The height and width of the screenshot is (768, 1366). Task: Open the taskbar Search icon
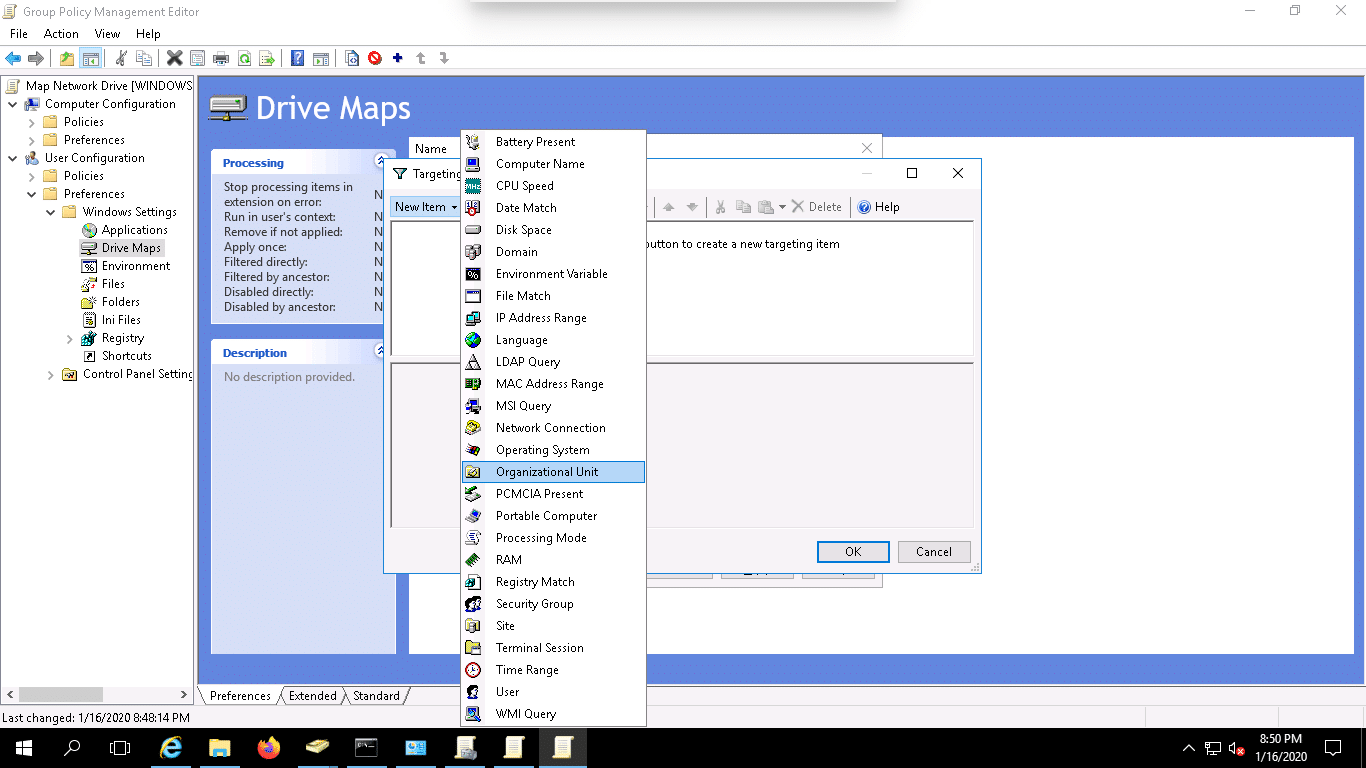click(72, 747)
